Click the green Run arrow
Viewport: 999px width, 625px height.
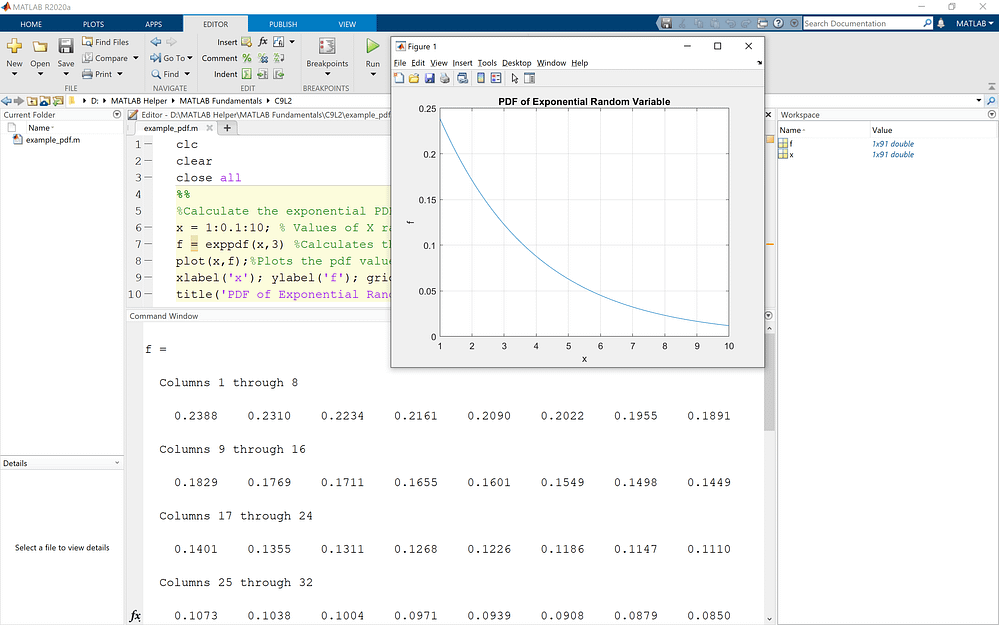click(x=373, y=46)
